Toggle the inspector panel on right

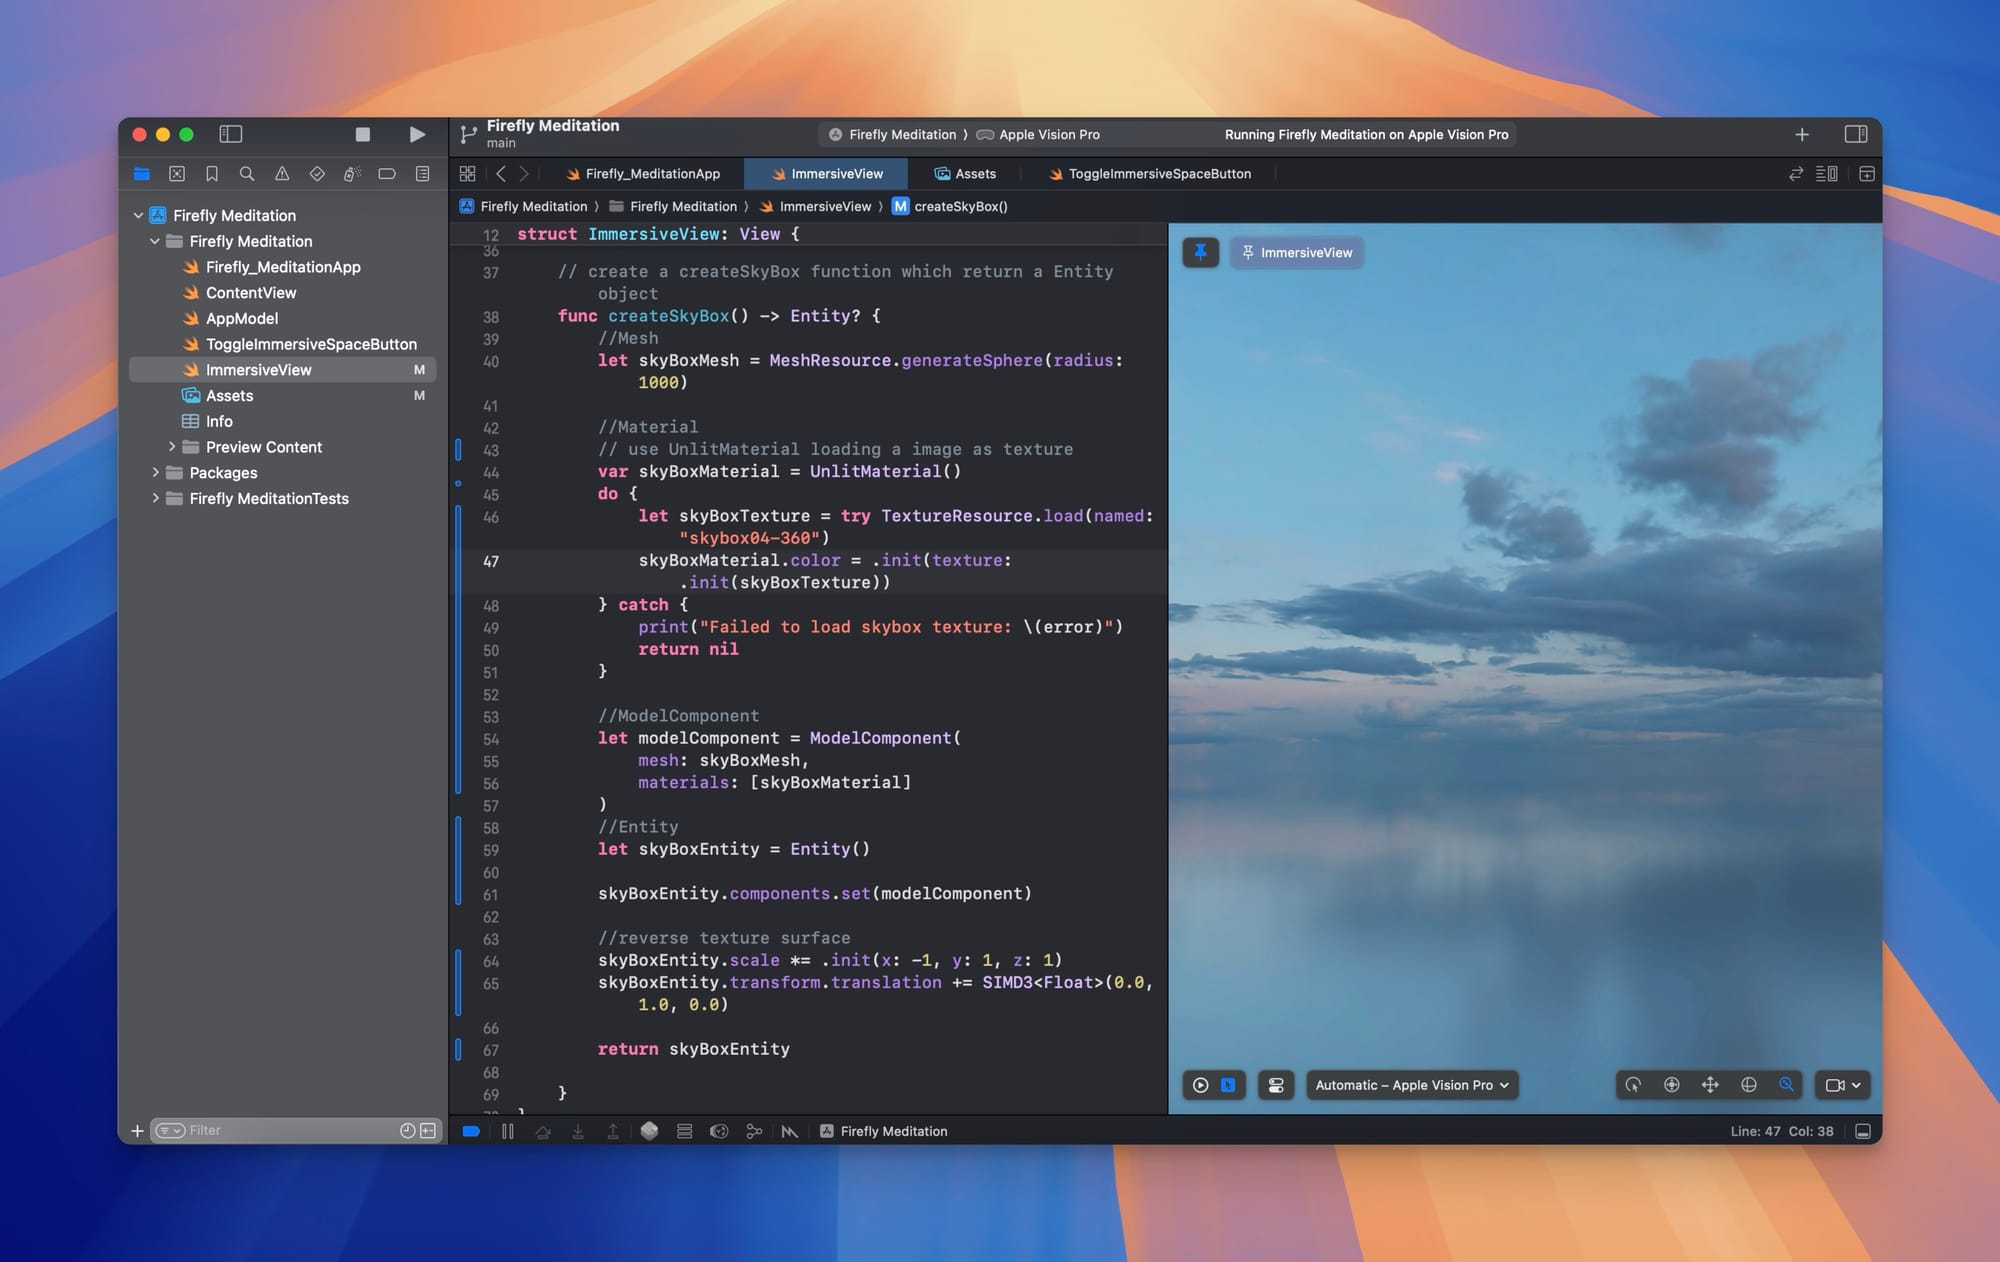1856,134
